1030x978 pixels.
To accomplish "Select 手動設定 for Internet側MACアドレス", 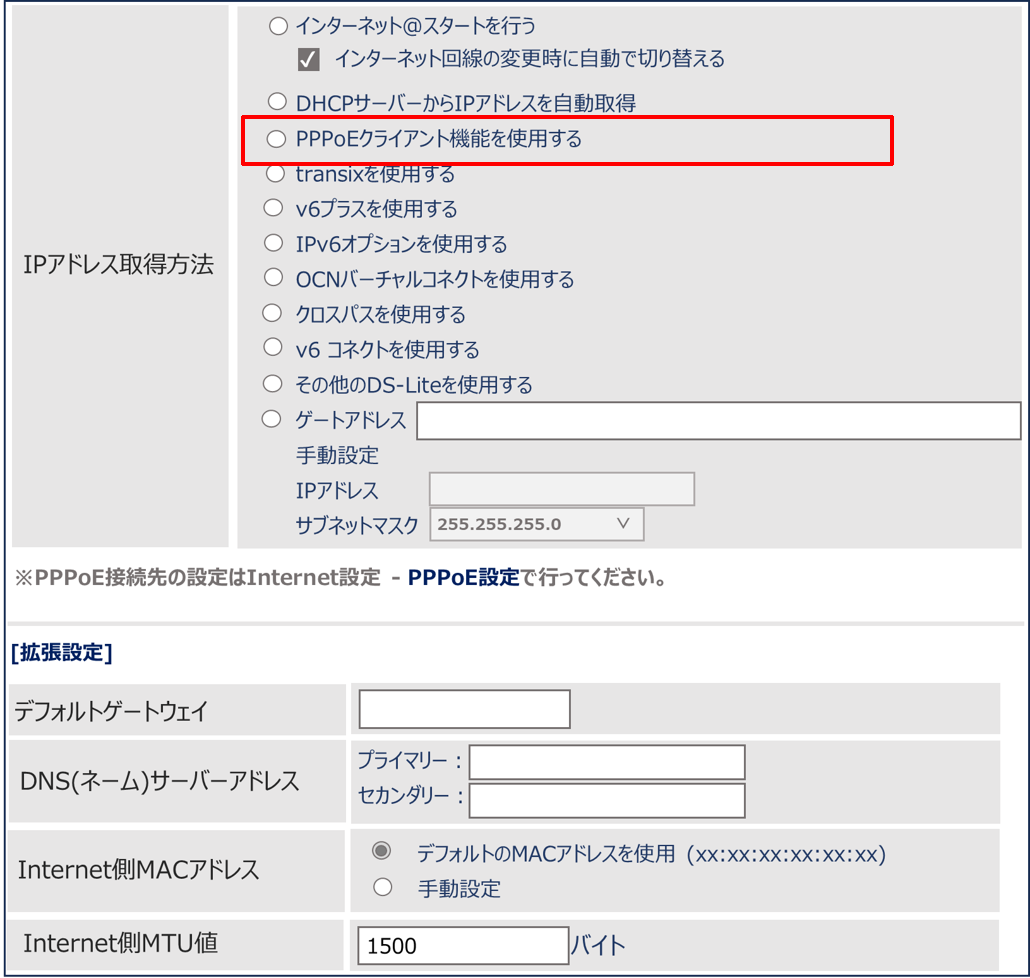I will click(381, 888).
